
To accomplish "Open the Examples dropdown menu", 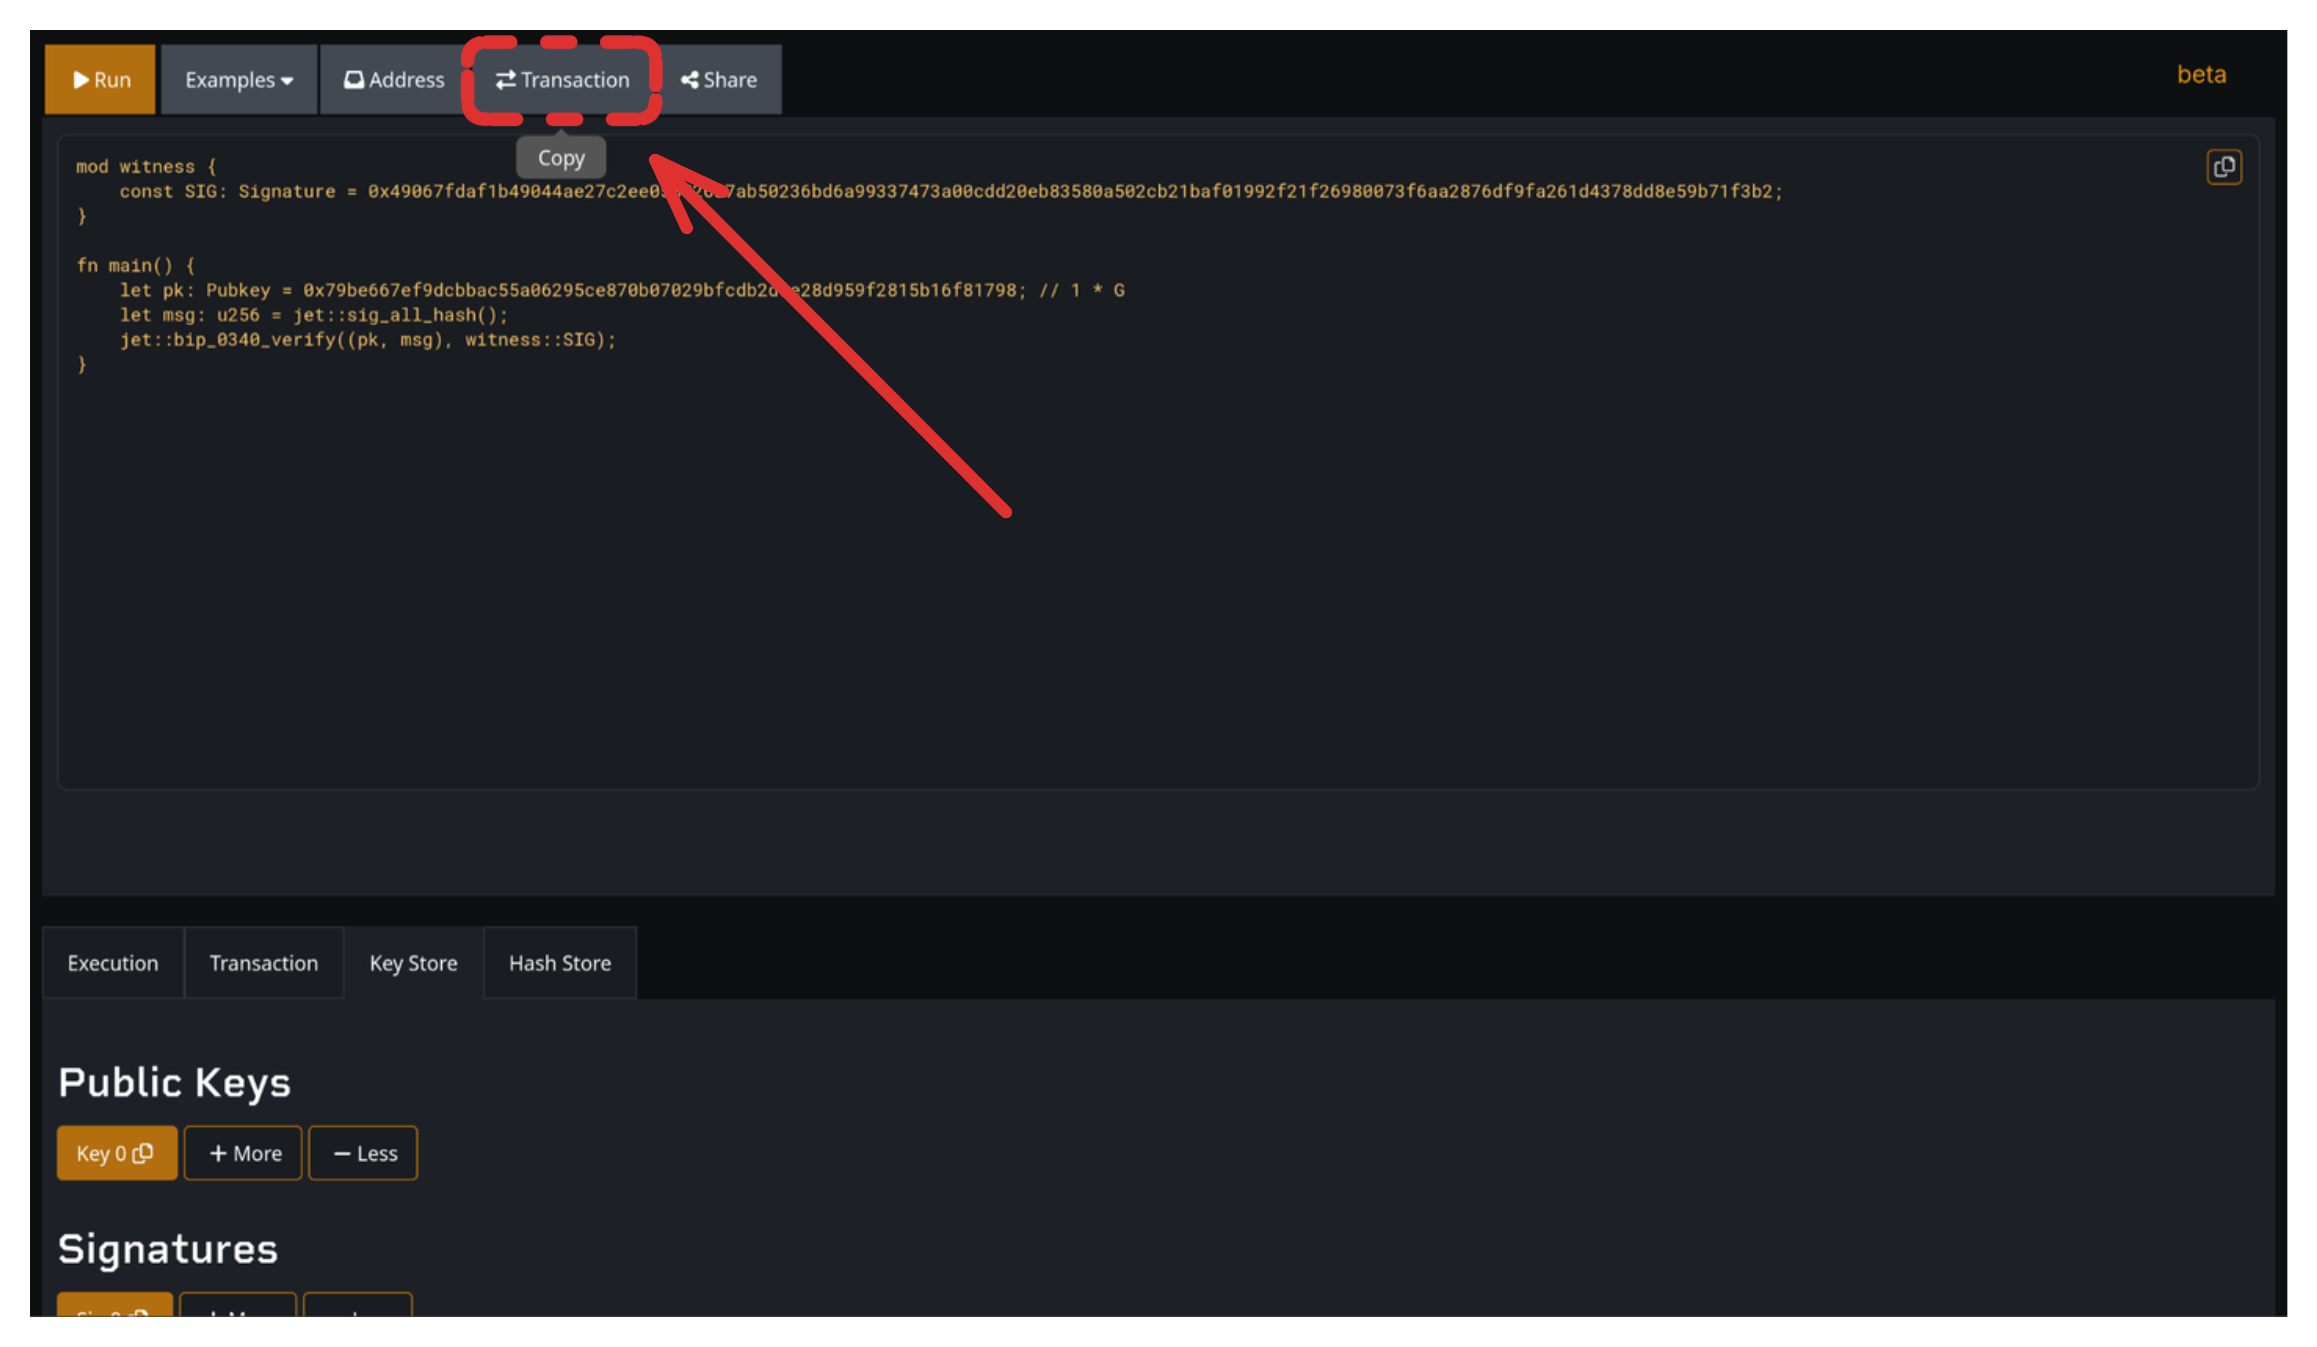I will (x=238, y=80).
